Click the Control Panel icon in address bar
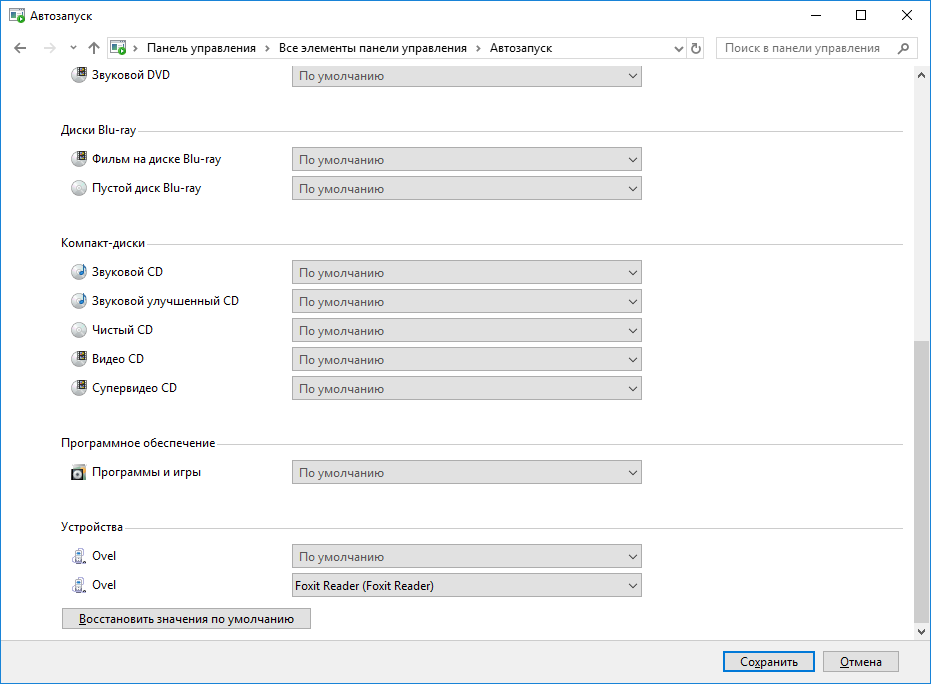931x684 pixels. [x=118, y=48]
